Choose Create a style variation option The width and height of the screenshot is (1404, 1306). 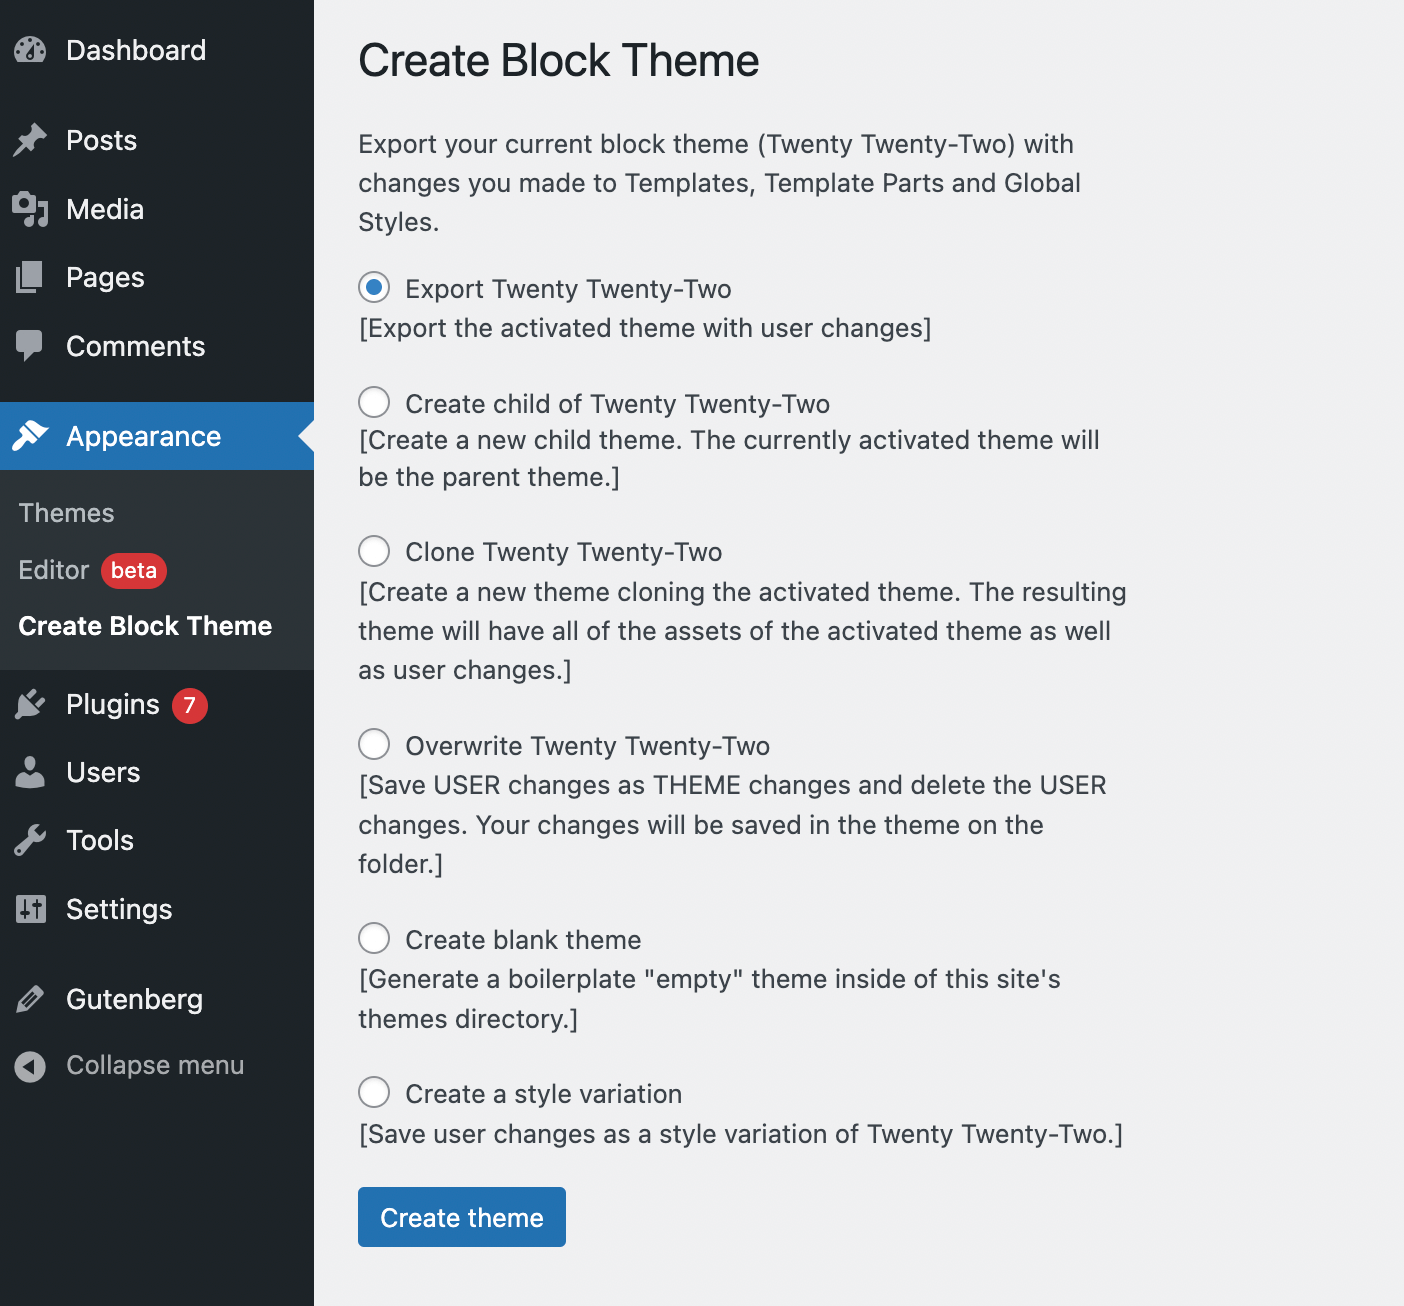pyautogui.click(x=374, y=1092)
